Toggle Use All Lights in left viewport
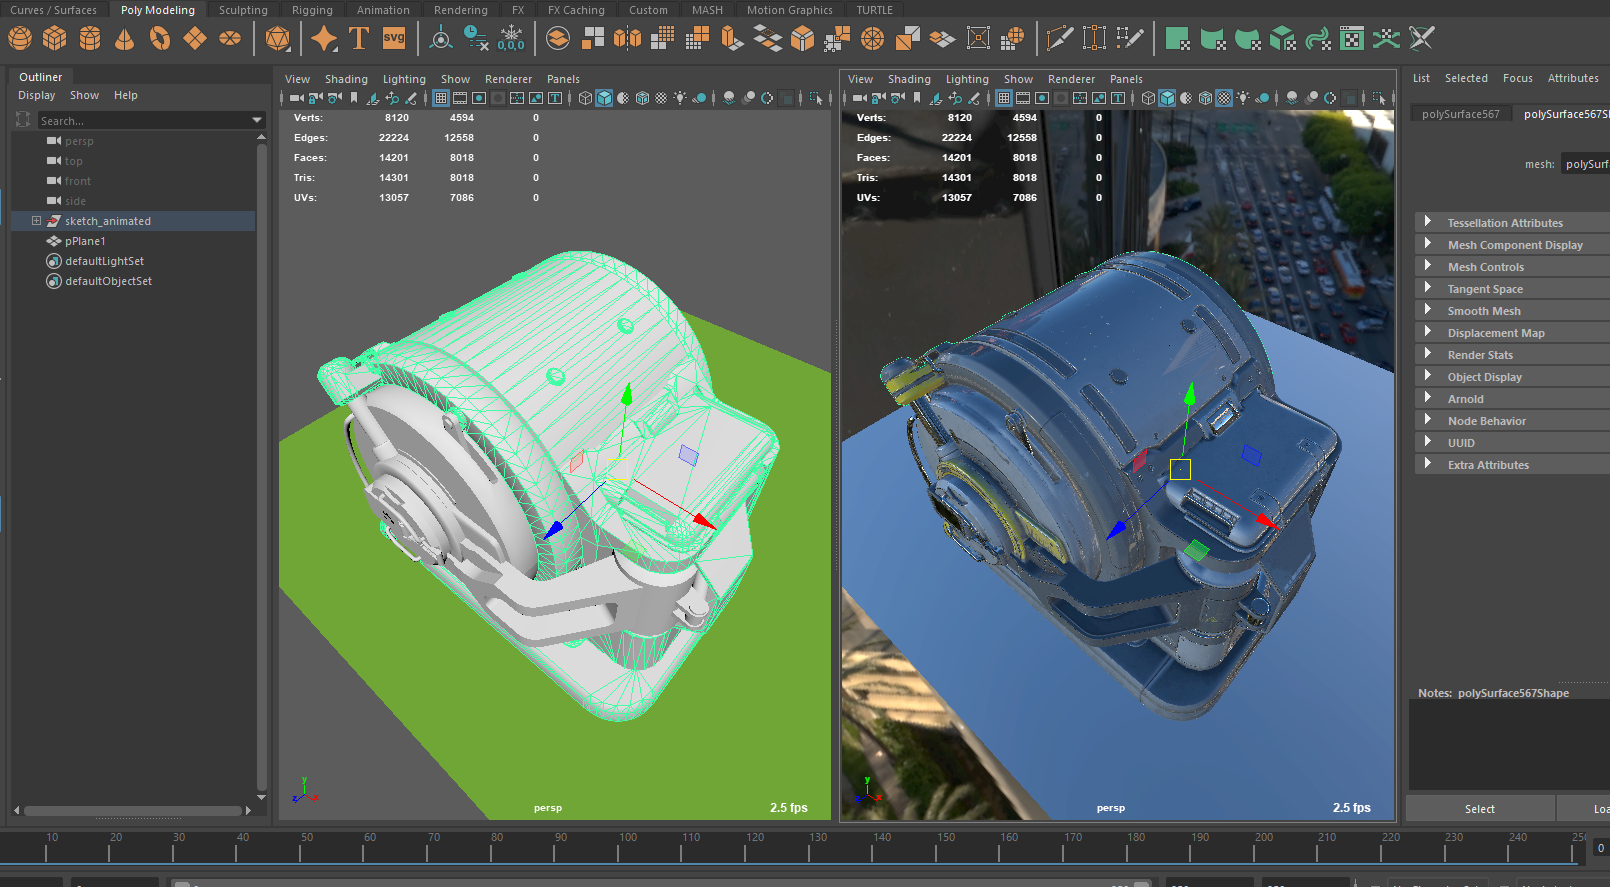This screenshot has width=1610, height=887. tap(680, 98)
